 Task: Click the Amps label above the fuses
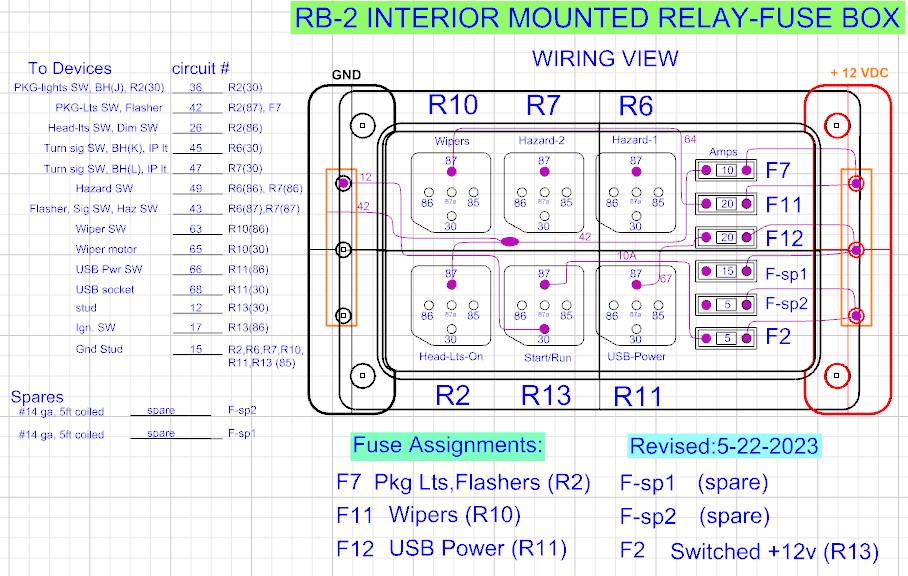(723, 152)
